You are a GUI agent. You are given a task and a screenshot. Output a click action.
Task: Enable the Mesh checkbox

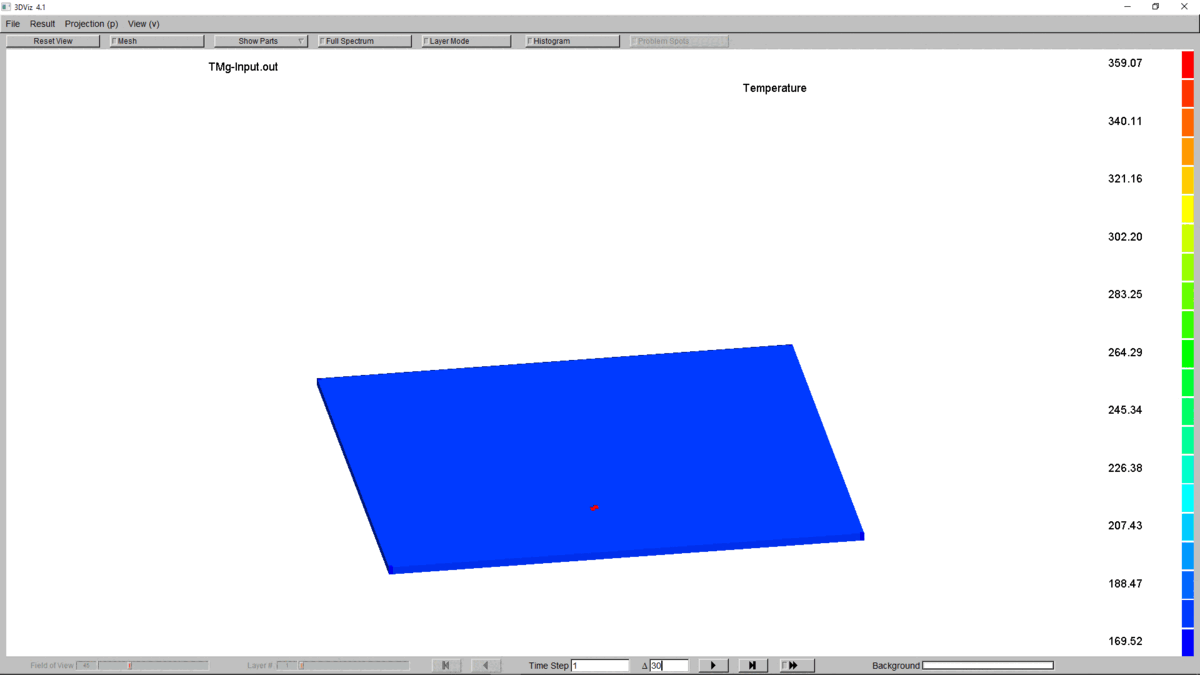click(114, 41)
